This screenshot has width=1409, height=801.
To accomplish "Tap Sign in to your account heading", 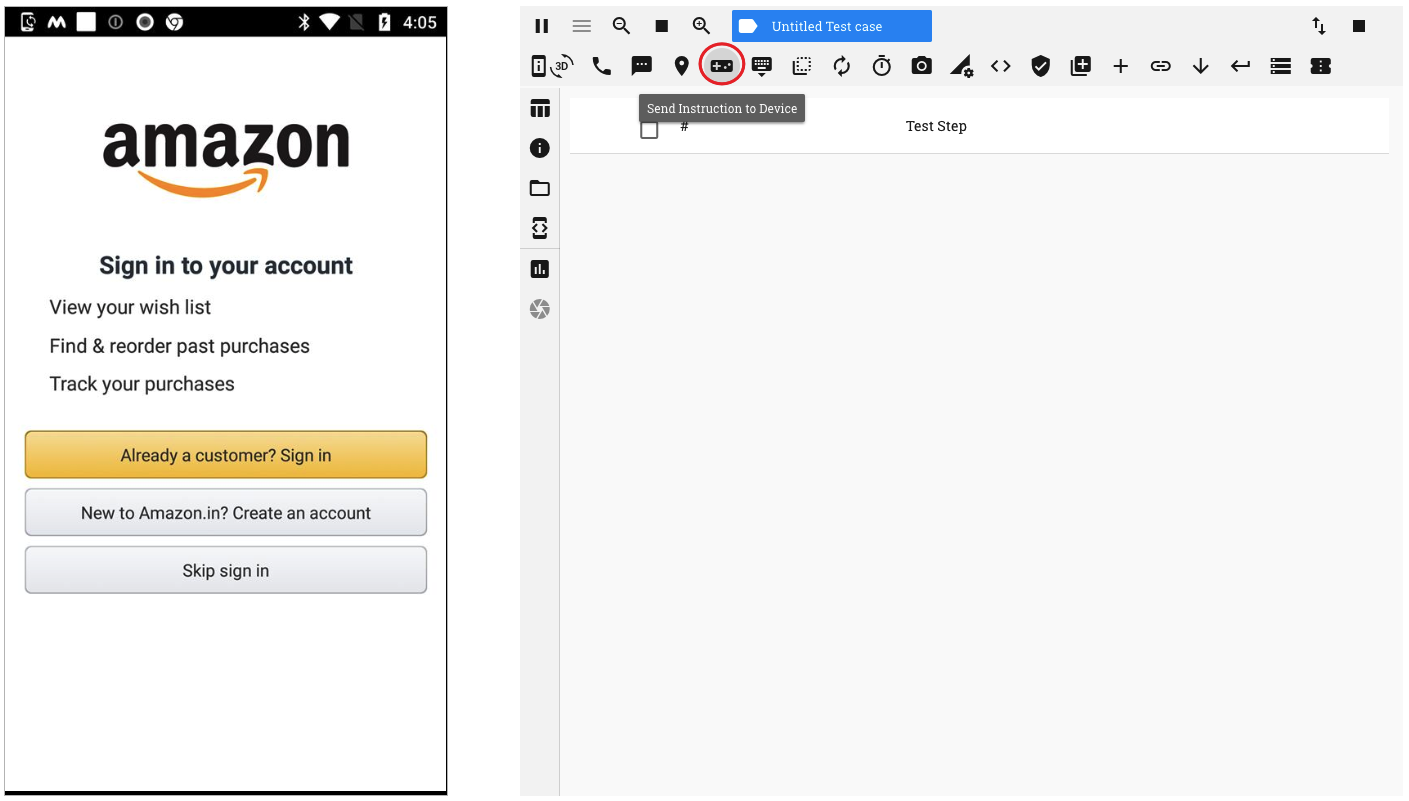I will point(226,266).
